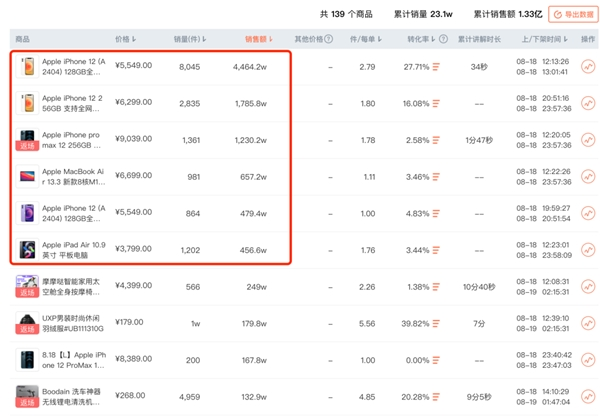Open thumbnail of iPad Air 10.9 product

27,250
